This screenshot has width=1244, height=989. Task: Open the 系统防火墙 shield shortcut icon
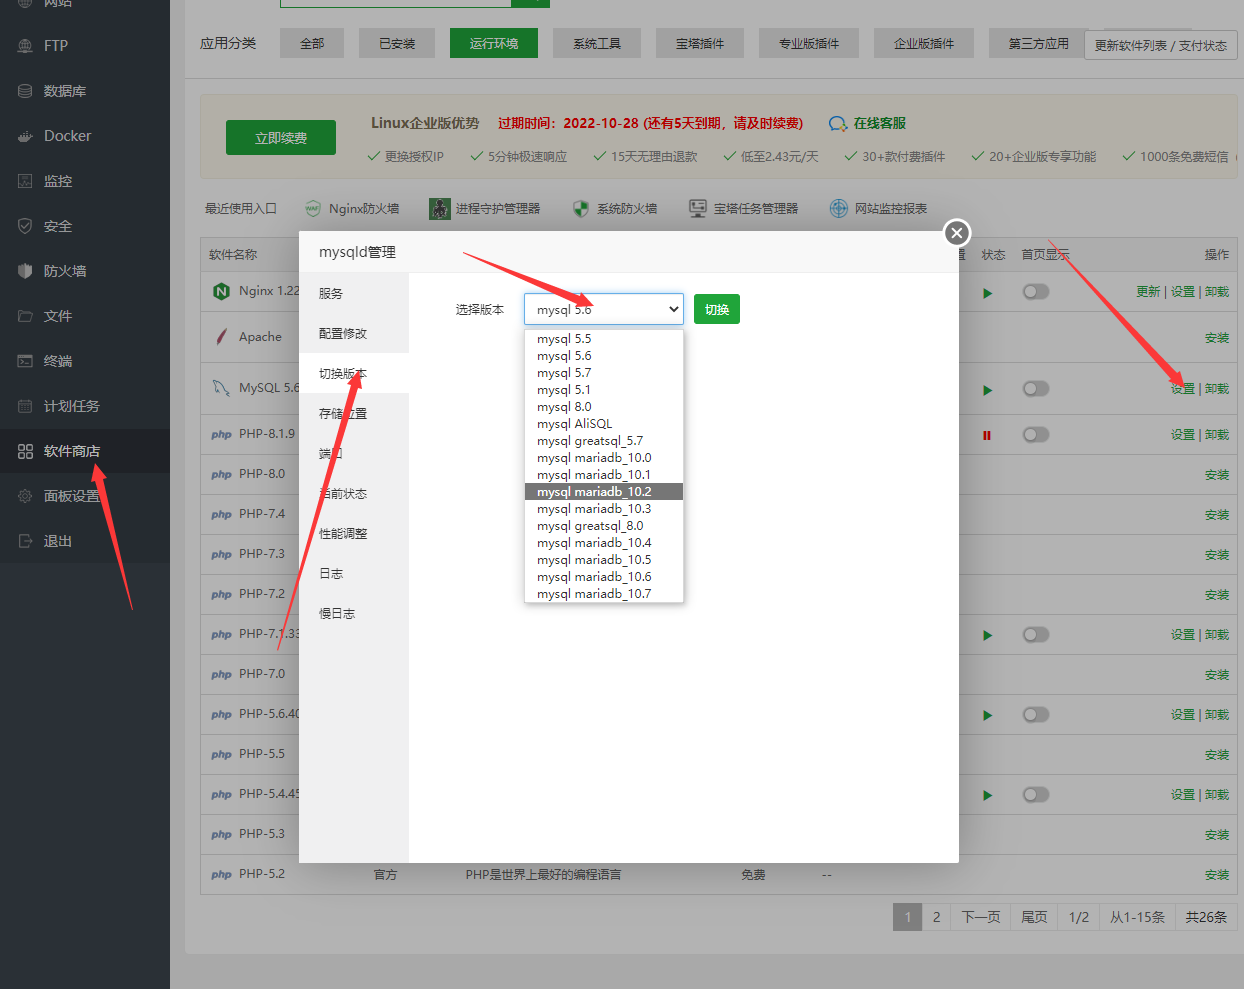[581, 208]
